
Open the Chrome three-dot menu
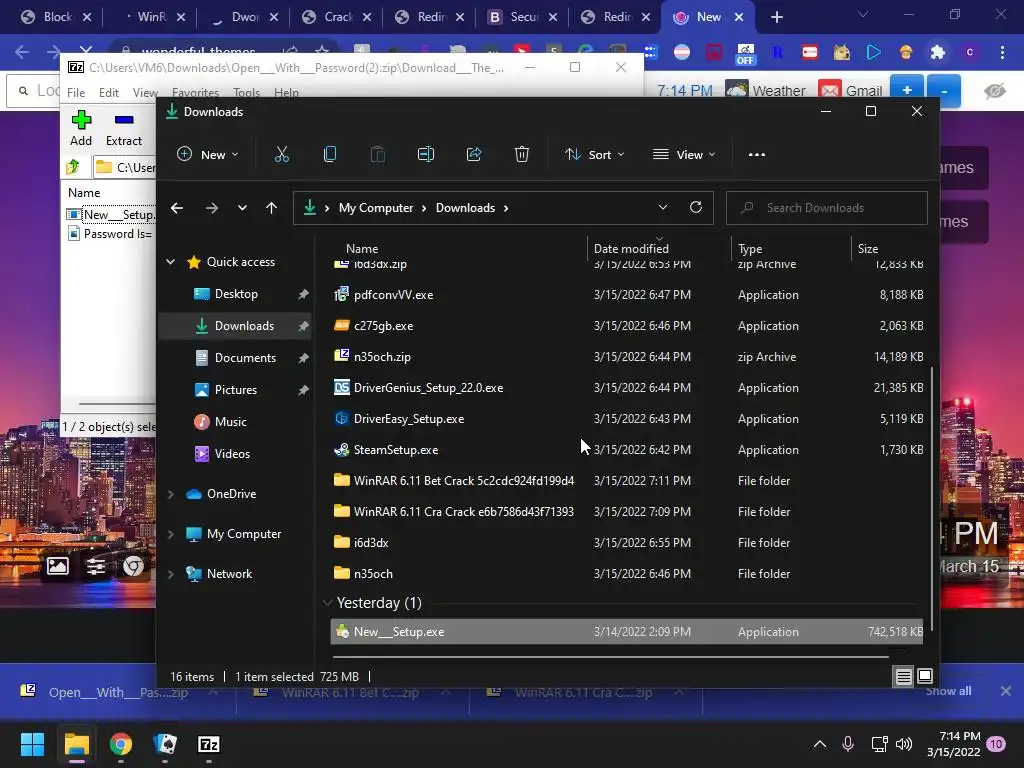(1002, 52)
